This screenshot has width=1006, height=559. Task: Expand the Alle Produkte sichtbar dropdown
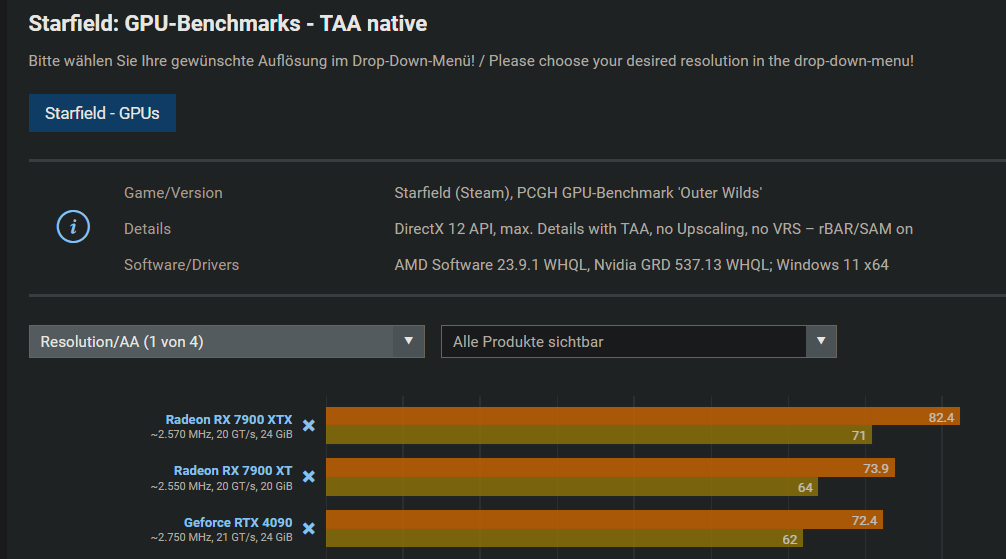(x=638, y=342)
